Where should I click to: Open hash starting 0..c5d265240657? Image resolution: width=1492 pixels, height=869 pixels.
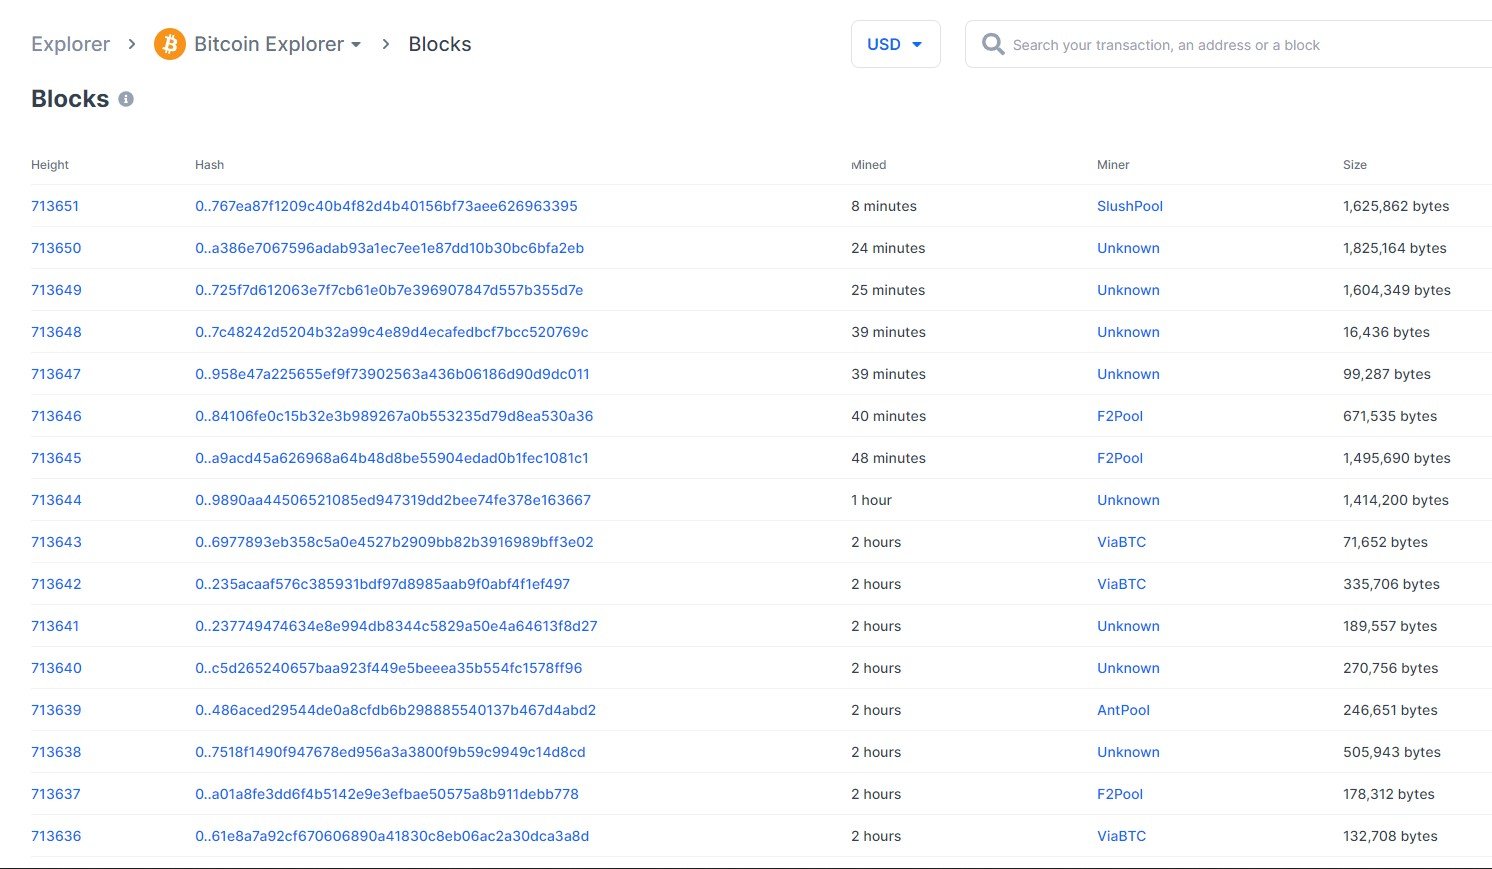pyautogui.click(x=389, y=668)
